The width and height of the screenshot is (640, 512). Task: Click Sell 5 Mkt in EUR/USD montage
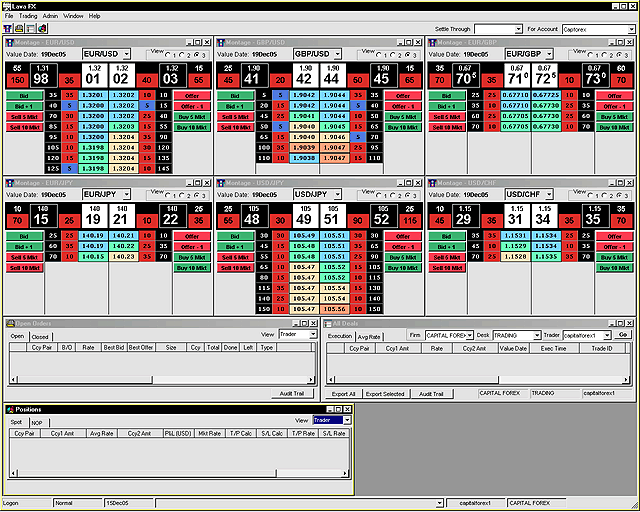24,117
